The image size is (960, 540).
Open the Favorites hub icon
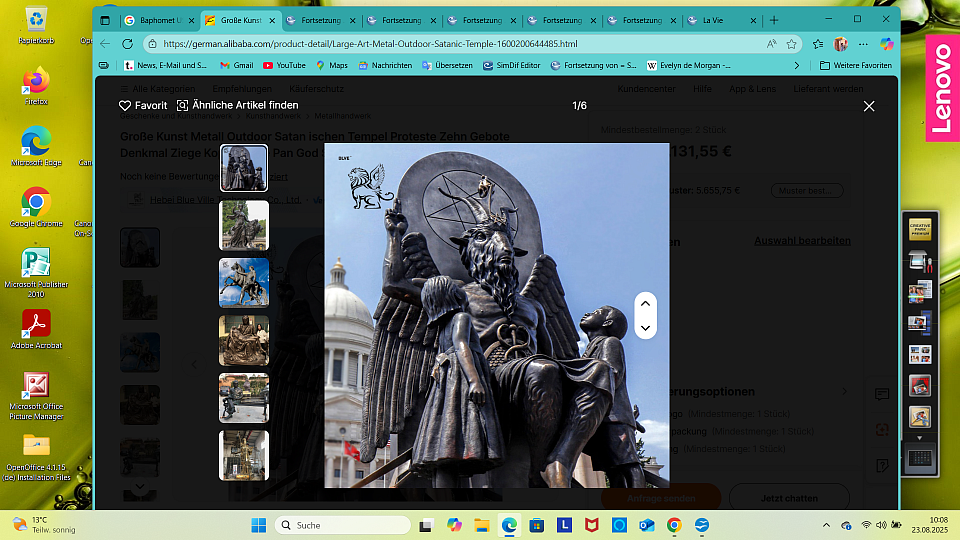818,44
